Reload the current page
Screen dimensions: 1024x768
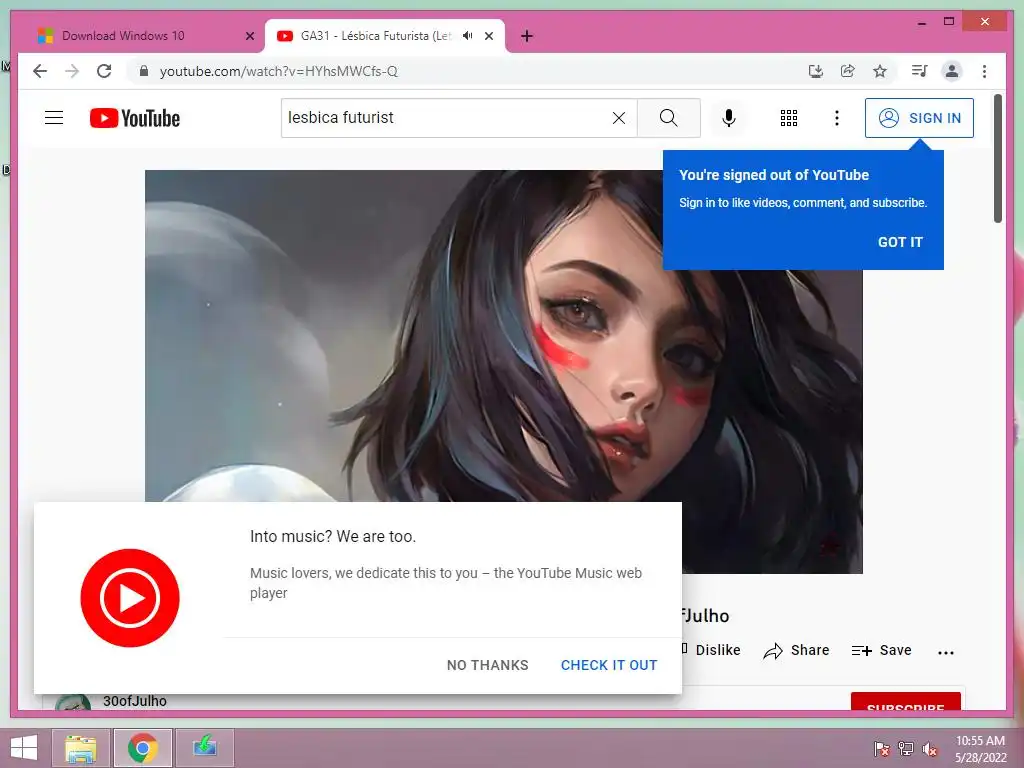104,71
